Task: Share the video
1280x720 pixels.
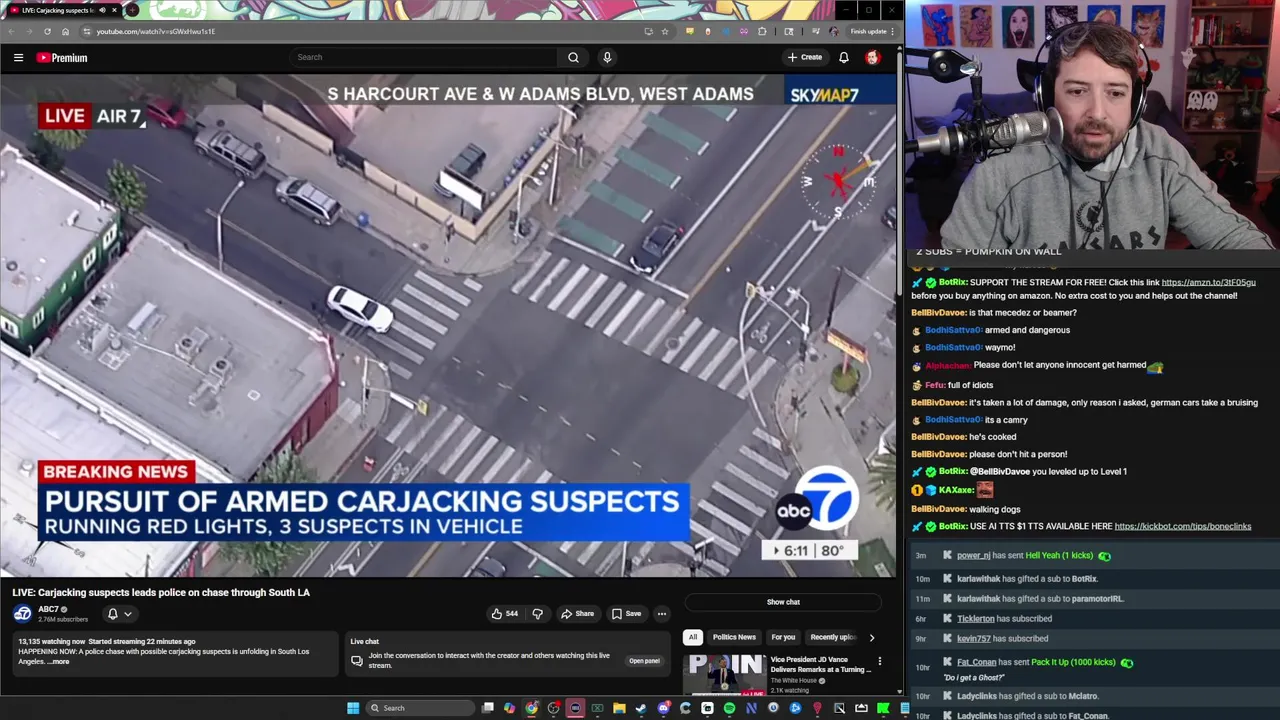Action: (x=577, y=614)
